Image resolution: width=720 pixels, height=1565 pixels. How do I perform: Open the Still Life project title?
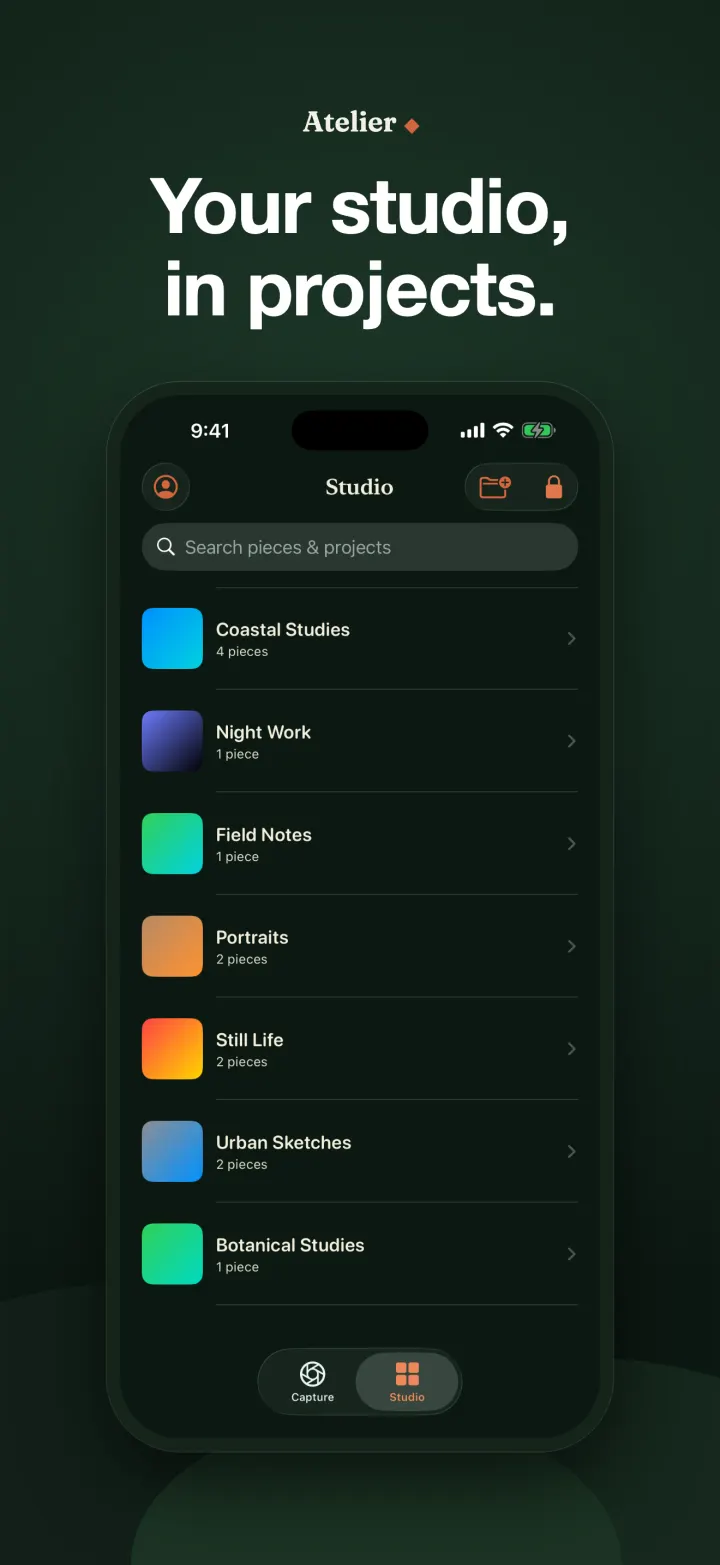click(250, 1040)
